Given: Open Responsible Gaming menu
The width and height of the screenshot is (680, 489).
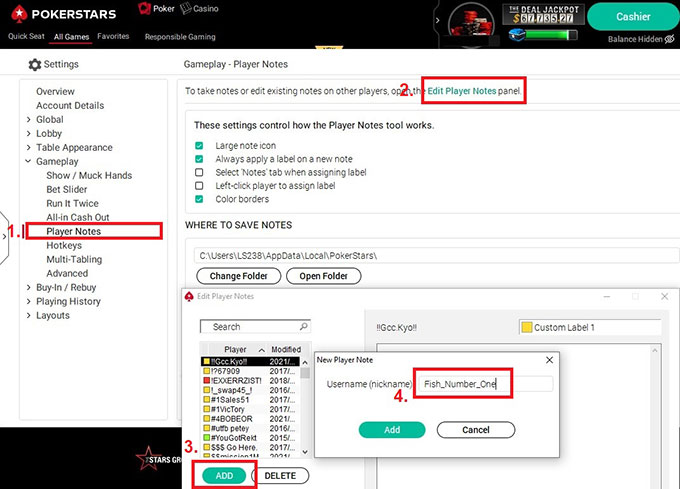Looking at the screenshot, I should tap(180, 37).
